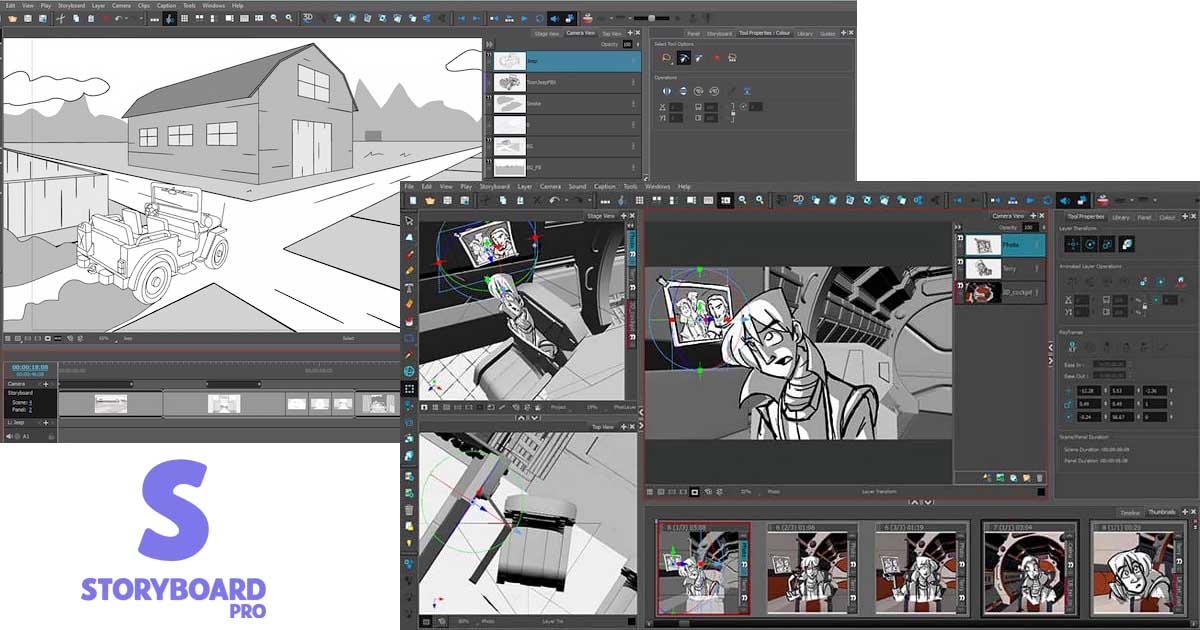Screen dimensions: 1200x630
Task: Switch to Top View tab in back window
Action: click(x=611, y=33)
